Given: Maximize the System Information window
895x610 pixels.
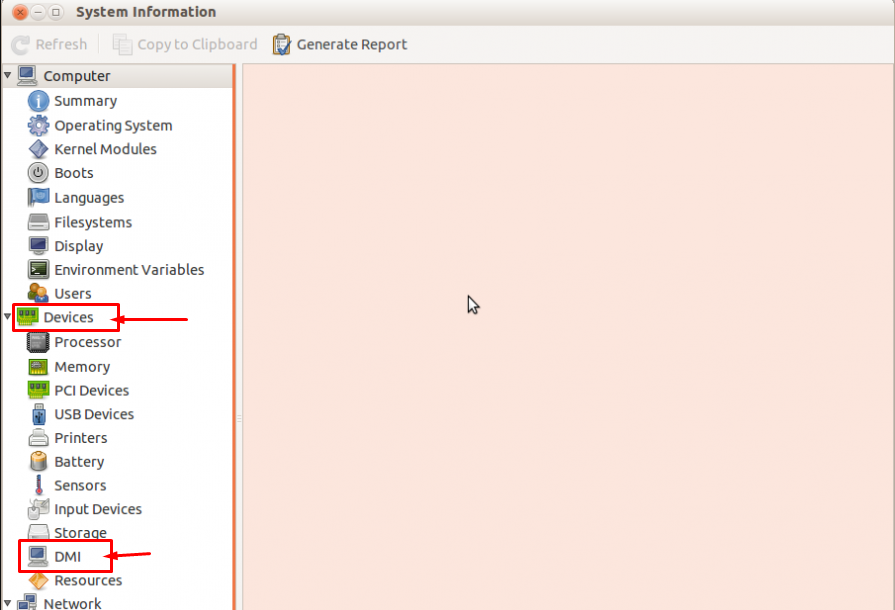Looking at the screenshot, I should click(x=56, y=12).
